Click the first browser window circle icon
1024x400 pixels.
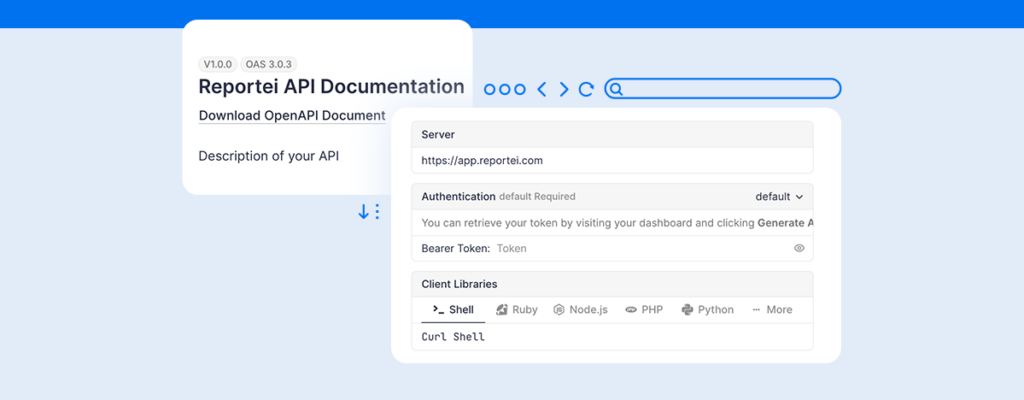(x=490, y=90)
